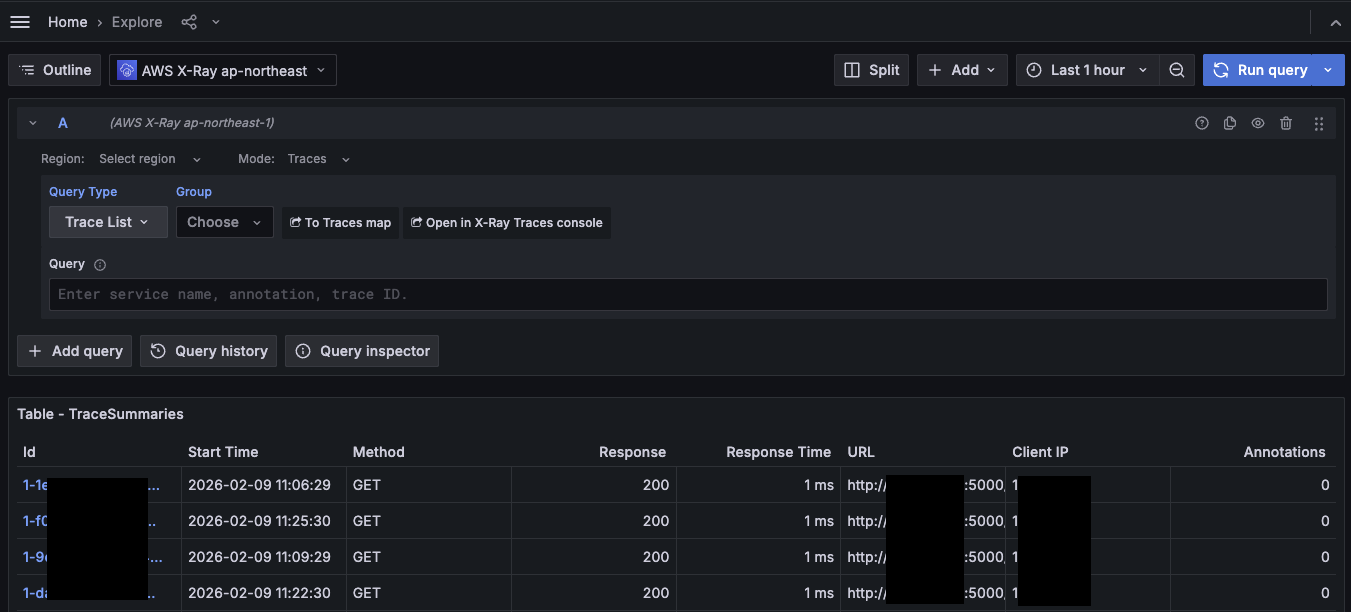Open query help icon for query A
This screenshot has width=1351, height=612.
tap(1202, 123)
